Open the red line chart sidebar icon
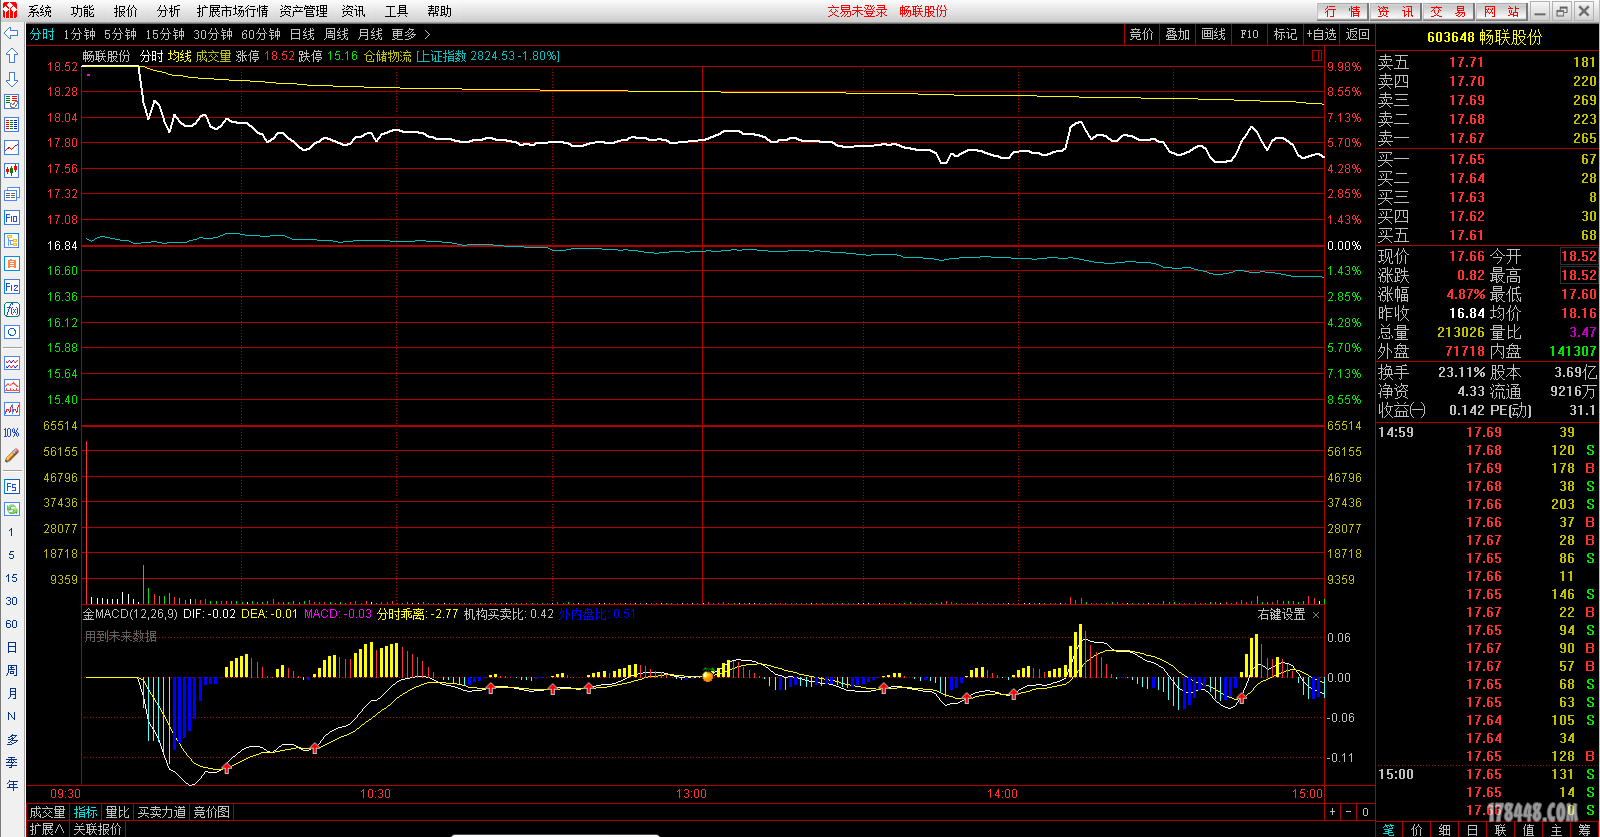 coord(12,148)
